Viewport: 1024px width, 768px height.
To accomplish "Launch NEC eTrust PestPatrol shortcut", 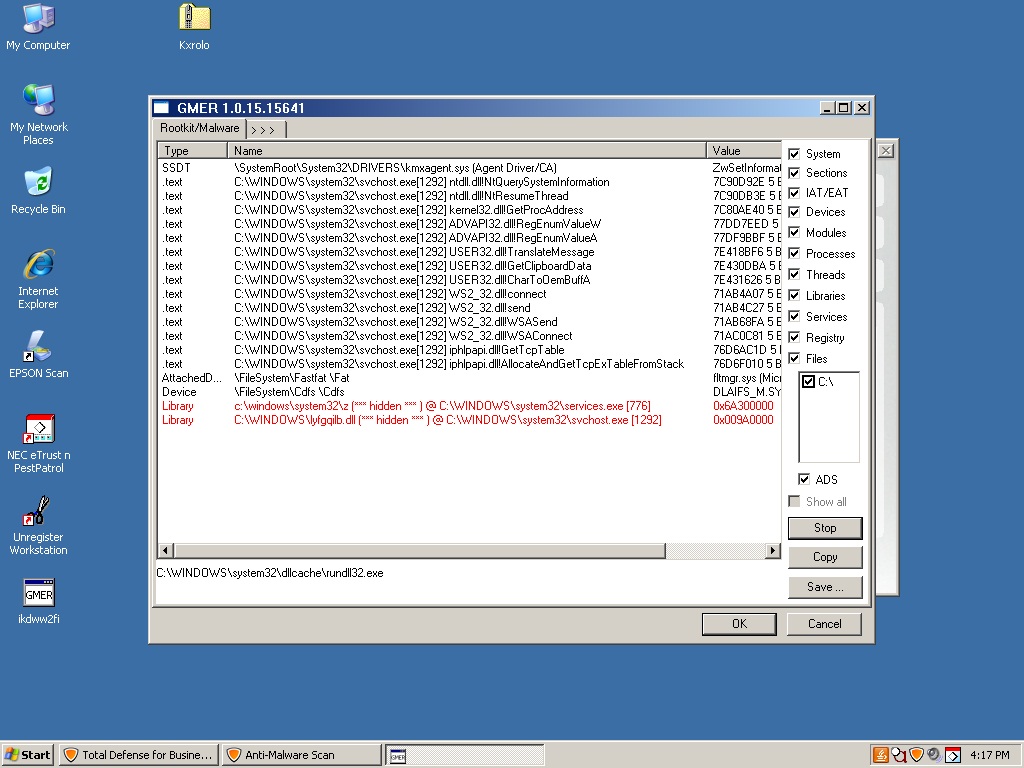I will tap(38, 430).
